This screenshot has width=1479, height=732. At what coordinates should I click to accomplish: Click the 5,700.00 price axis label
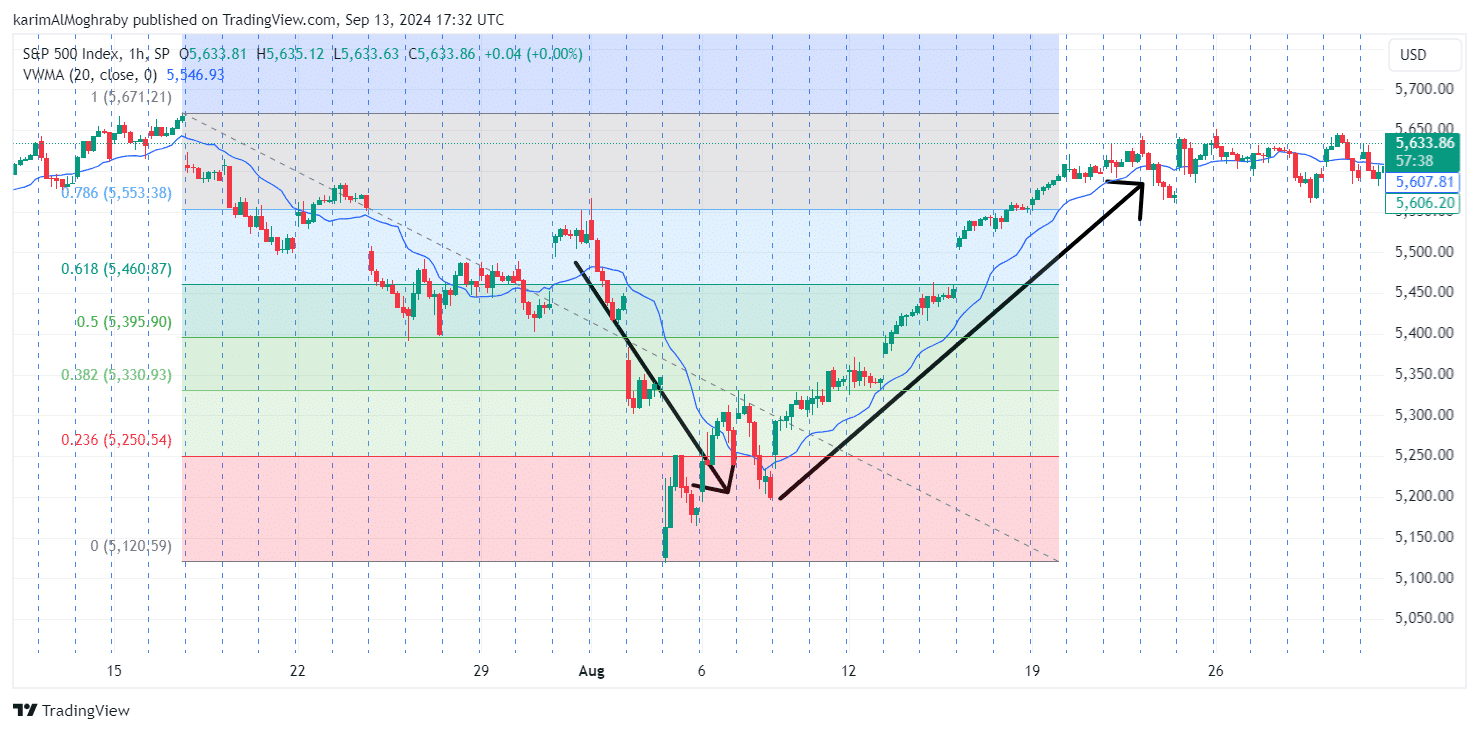pyautogui.click(x=1423, y=89)
